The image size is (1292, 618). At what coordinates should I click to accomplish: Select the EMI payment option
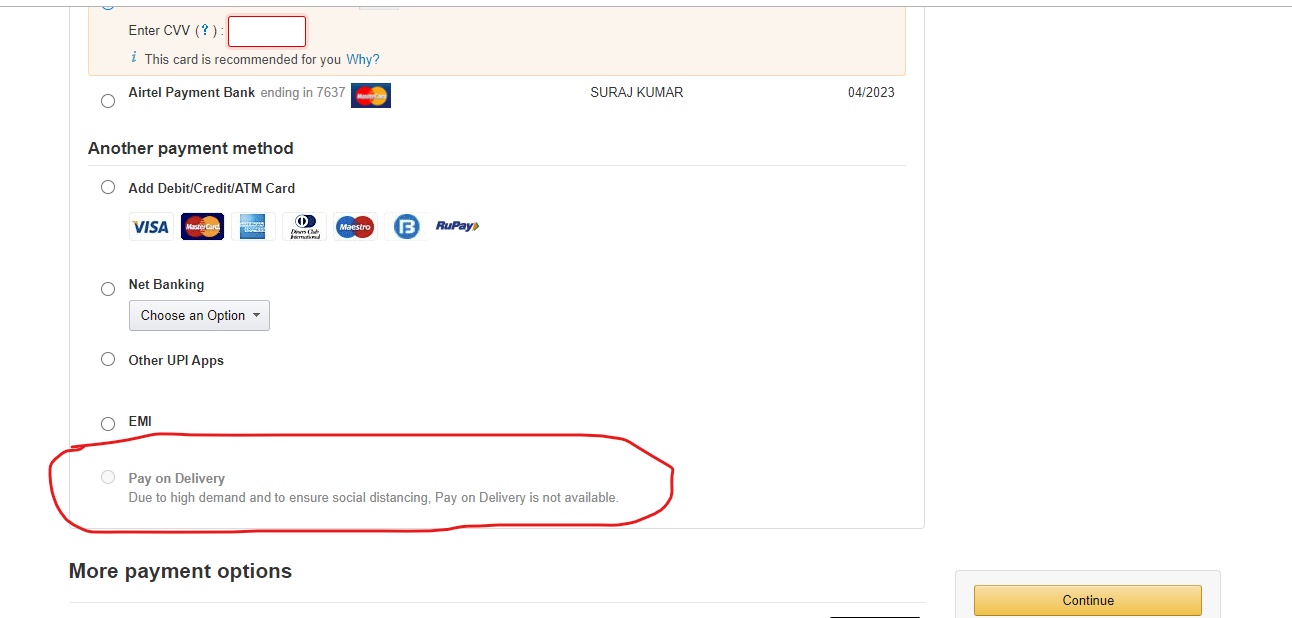pos(108,424)
